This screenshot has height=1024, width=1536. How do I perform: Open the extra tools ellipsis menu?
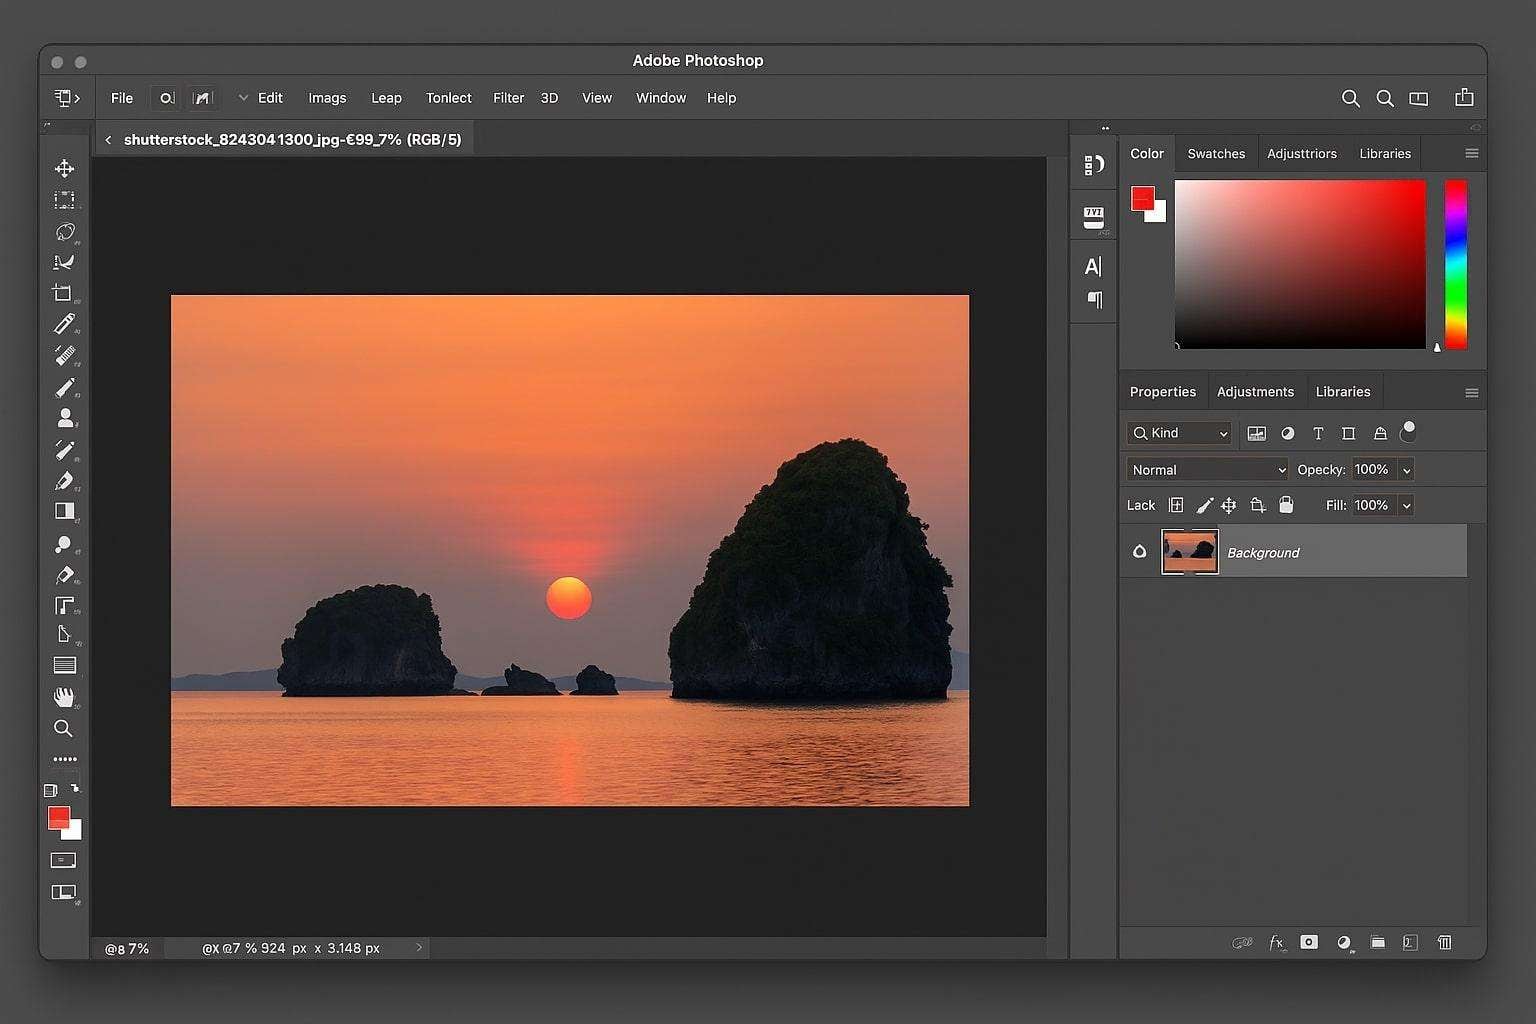(x=64, y=759)
